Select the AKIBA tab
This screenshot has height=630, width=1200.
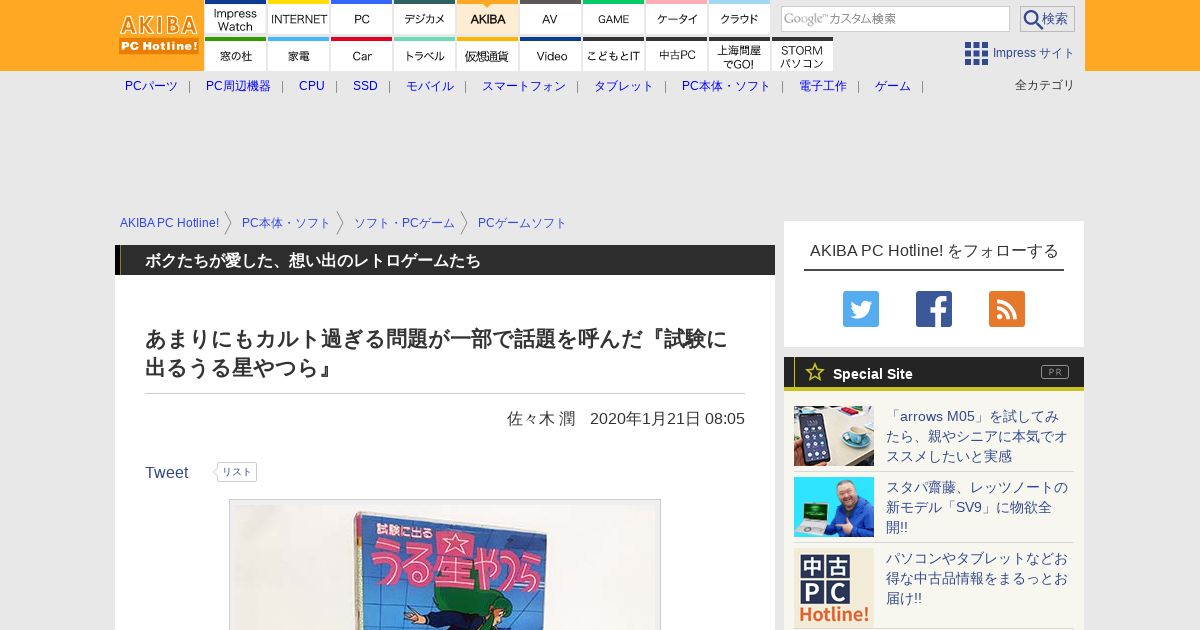(488, 18)
